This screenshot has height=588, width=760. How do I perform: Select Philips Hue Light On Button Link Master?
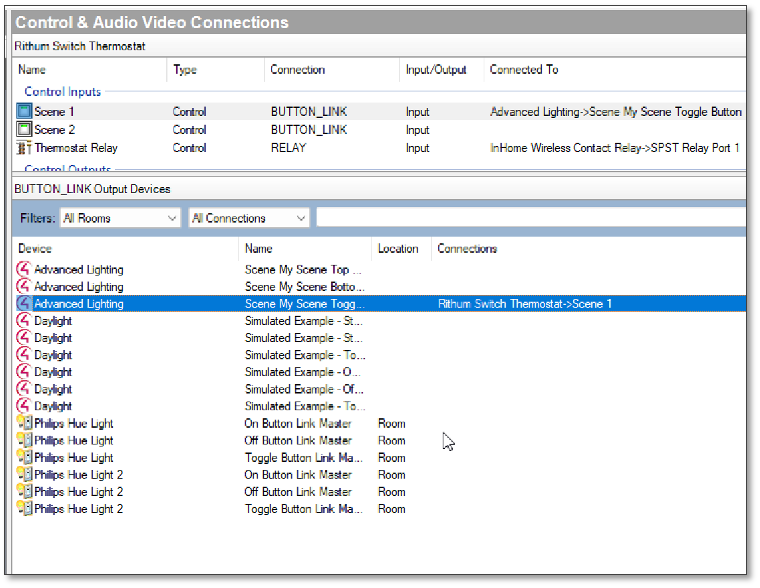tap(298, 423)
